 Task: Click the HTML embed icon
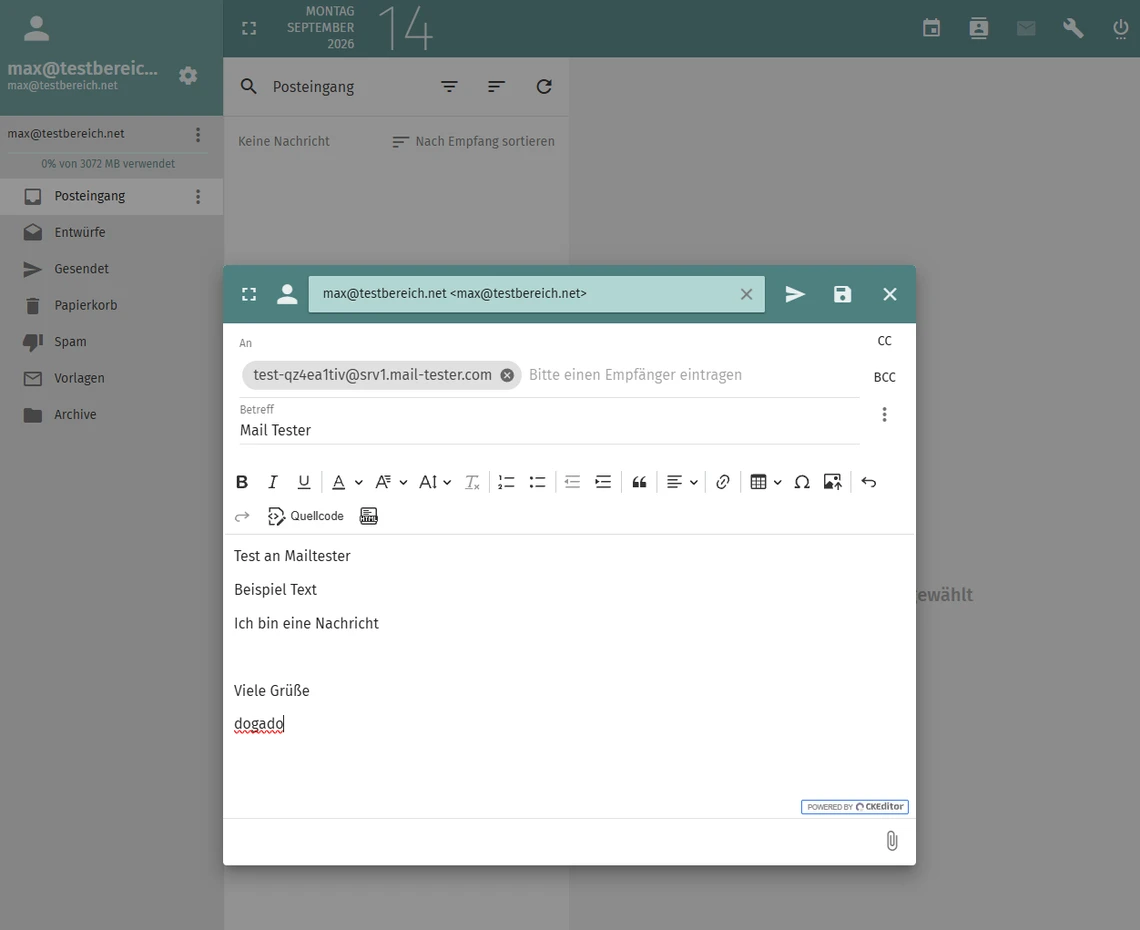369,516
